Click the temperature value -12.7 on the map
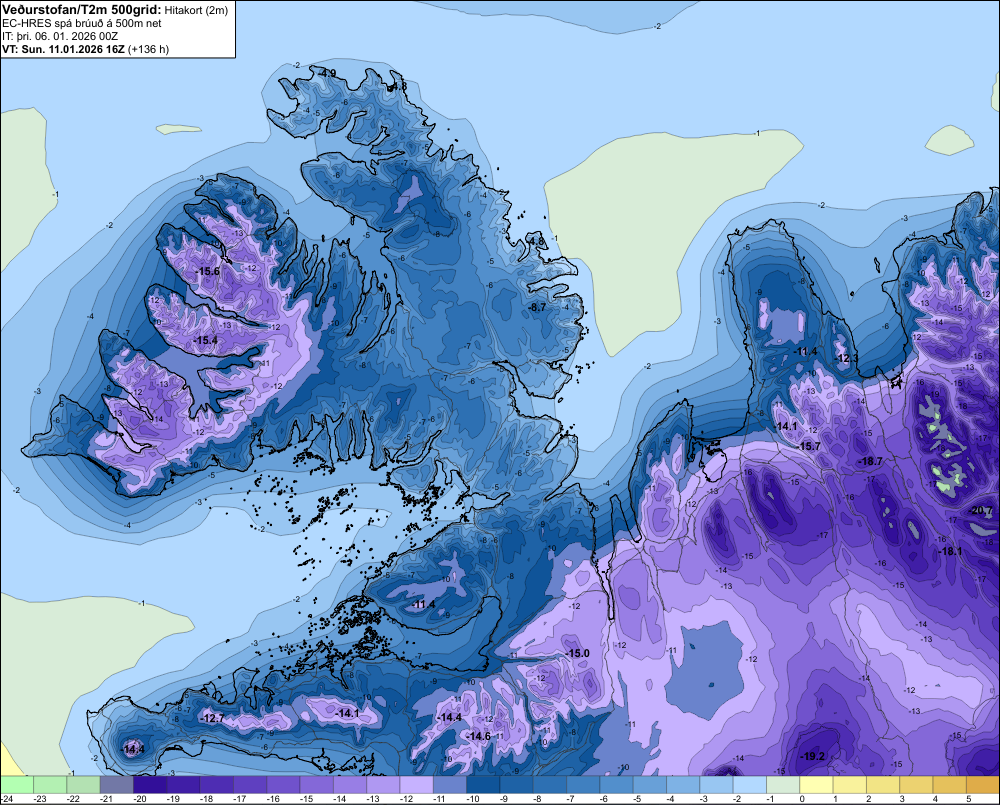 [x=212, y=718]
